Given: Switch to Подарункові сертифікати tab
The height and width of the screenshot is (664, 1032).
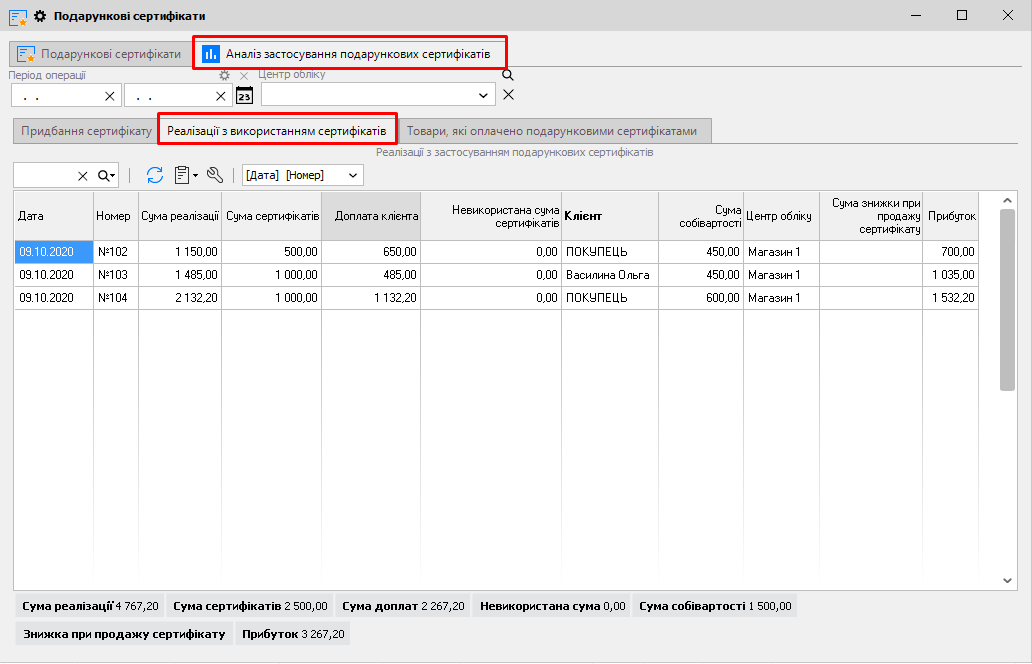Looking at the screenshot, I should pos(99,53).
